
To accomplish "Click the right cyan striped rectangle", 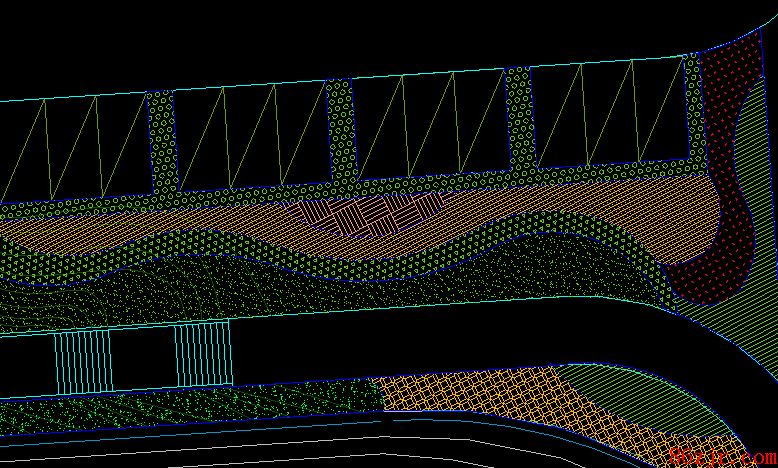I will tap(204, 355).
